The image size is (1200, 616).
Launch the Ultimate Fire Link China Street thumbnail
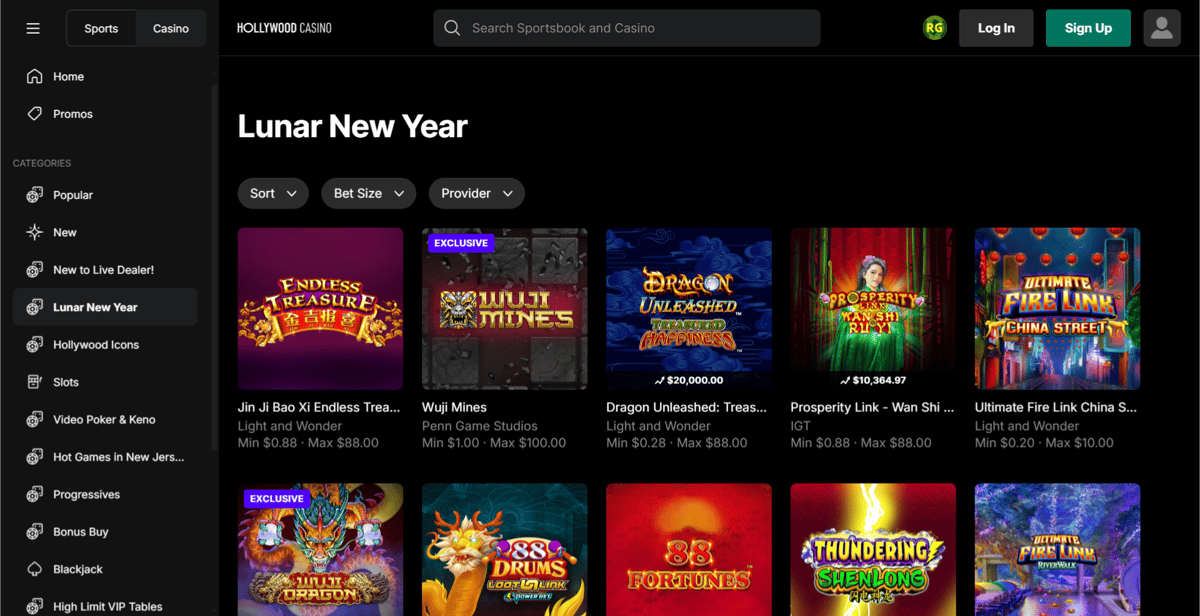[x=1058, y=309]
